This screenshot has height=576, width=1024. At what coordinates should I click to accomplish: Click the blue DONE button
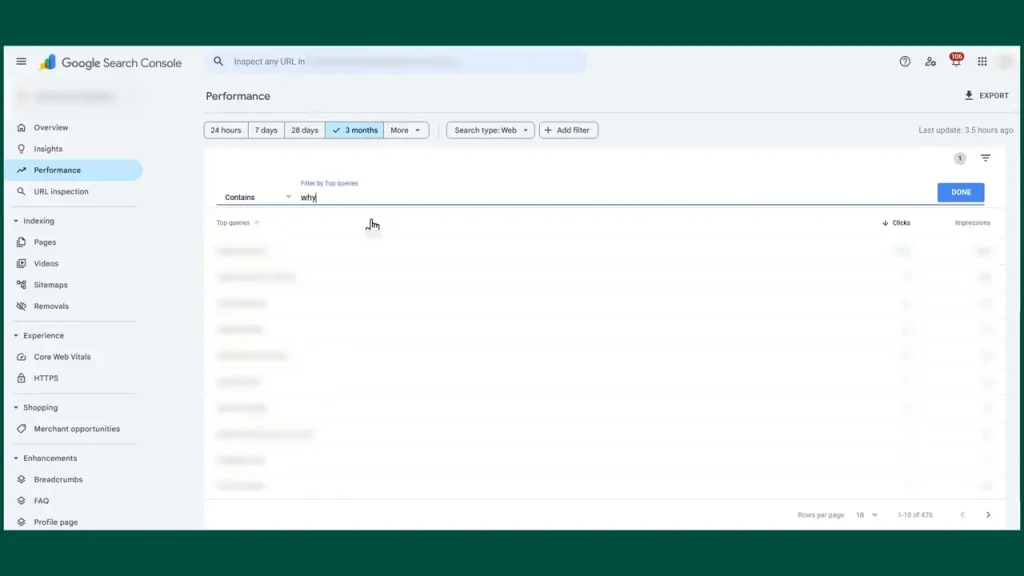pos(960,192)
